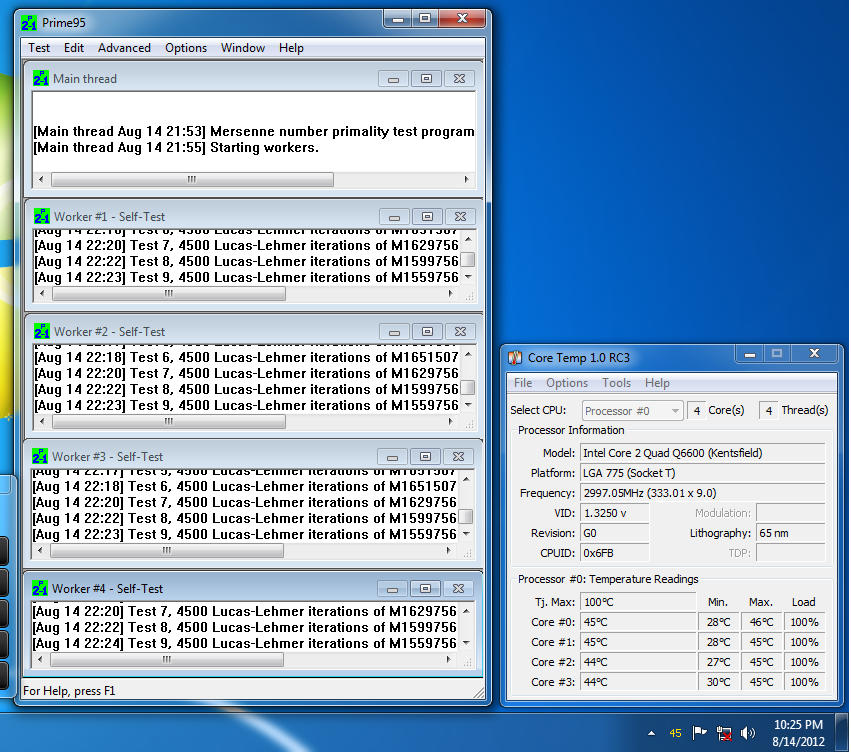Click Main thread scroll right arrow

point(466,180)
